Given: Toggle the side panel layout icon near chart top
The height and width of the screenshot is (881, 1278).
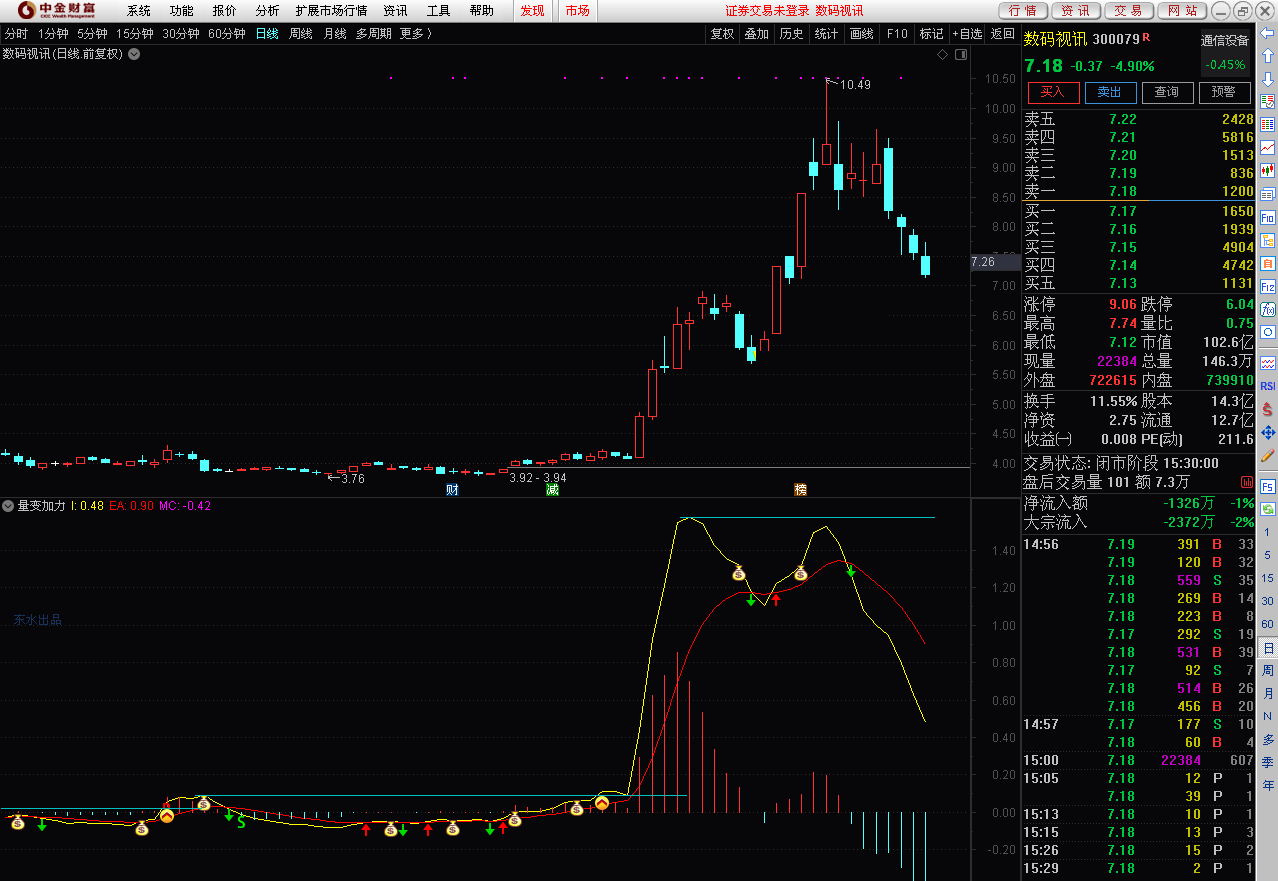Looking at the screenshot, I should coord(960,55).
